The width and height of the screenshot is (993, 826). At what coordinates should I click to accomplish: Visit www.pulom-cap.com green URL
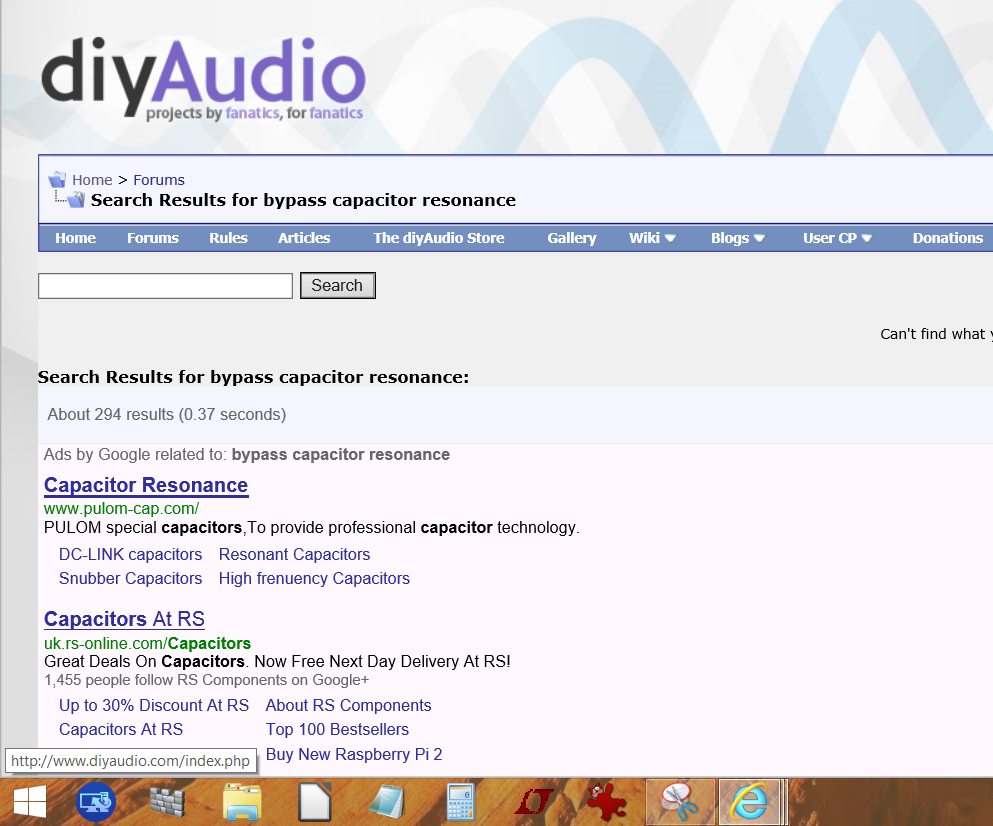click(121, 509)
